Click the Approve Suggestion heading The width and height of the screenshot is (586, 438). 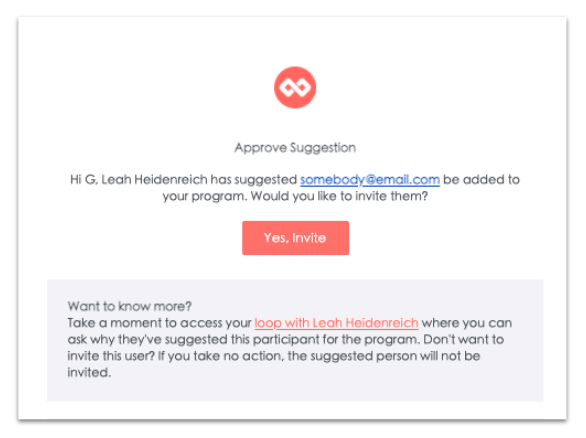(295, 148)
